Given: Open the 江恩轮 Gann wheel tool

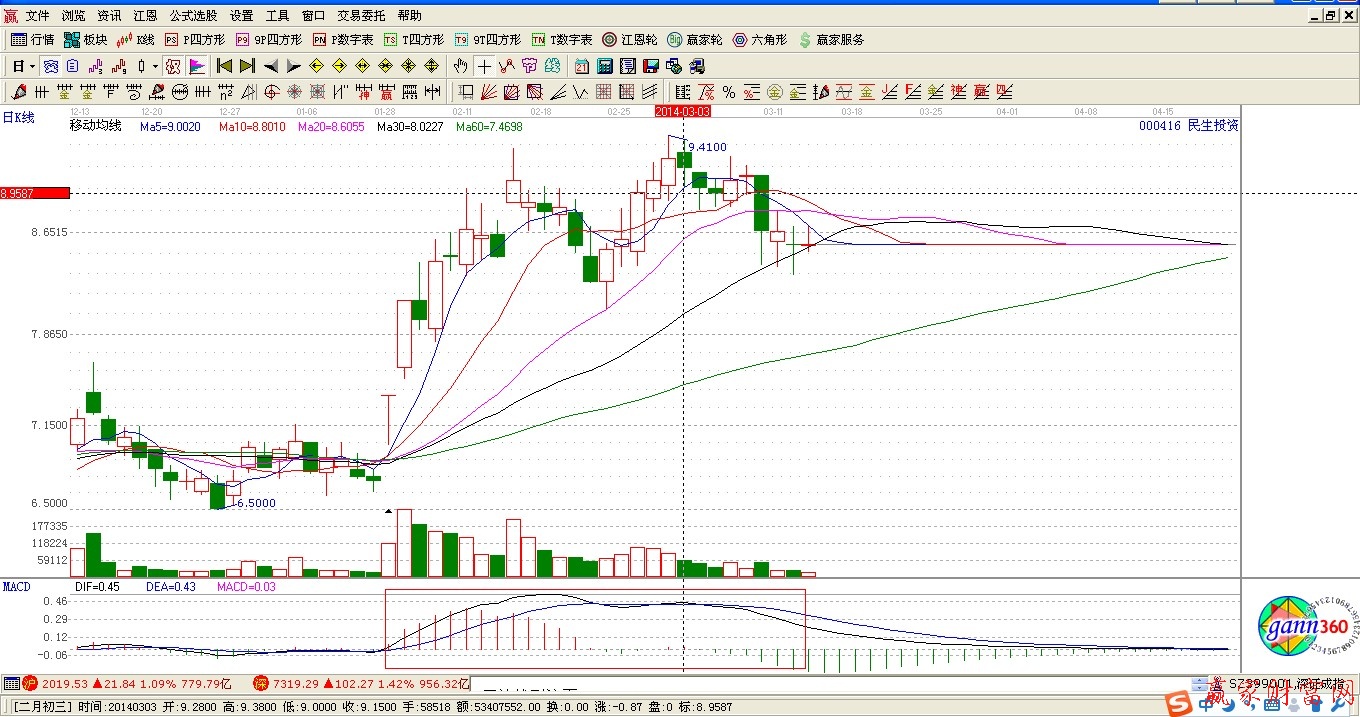Looking at the screenshot, I should click(629, 40).
